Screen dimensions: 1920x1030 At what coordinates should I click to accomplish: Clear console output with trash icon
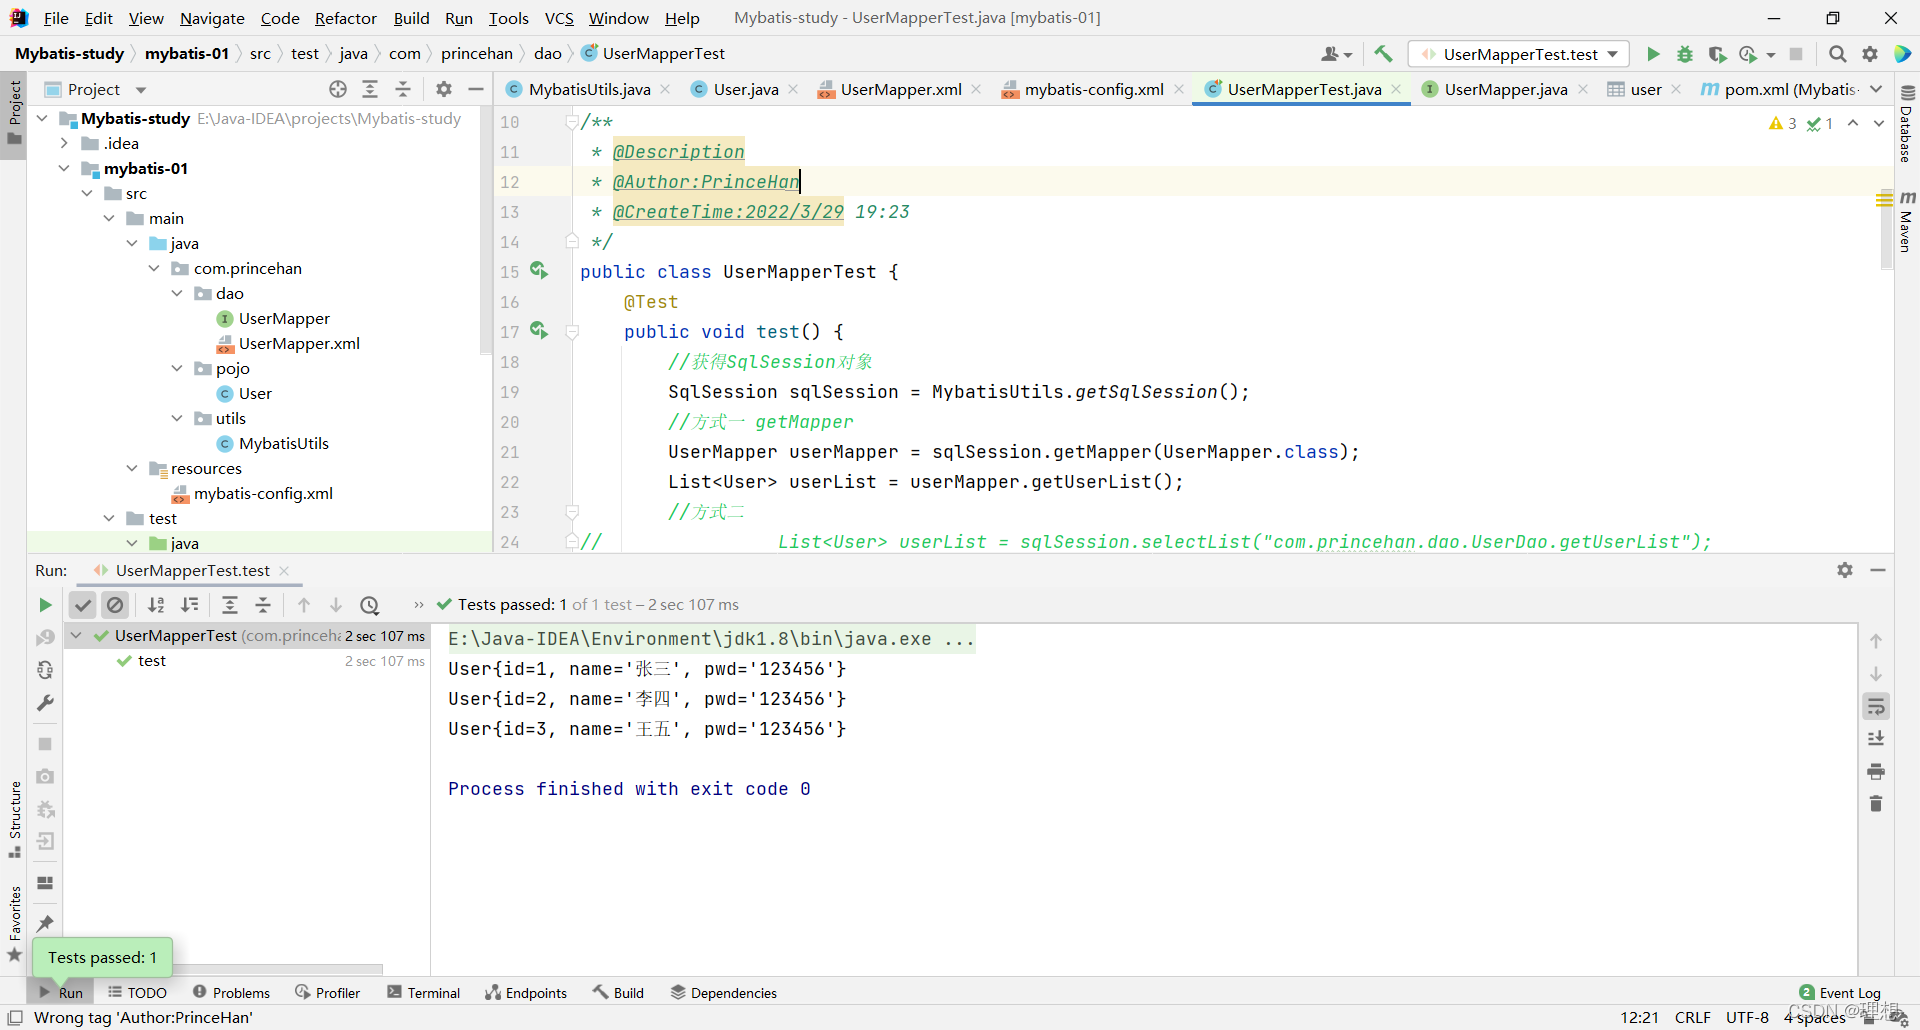pos(1876,803)
